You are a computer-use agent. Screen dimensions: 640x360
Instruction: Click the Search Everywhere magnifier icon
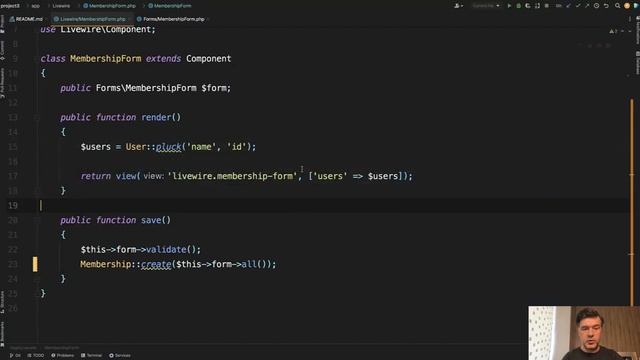pos(618,6)
